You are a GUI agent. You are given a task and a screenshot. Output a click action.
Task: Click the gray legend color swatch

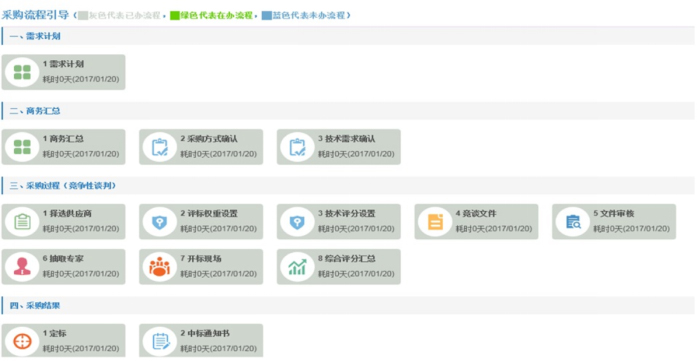[83, 16]
